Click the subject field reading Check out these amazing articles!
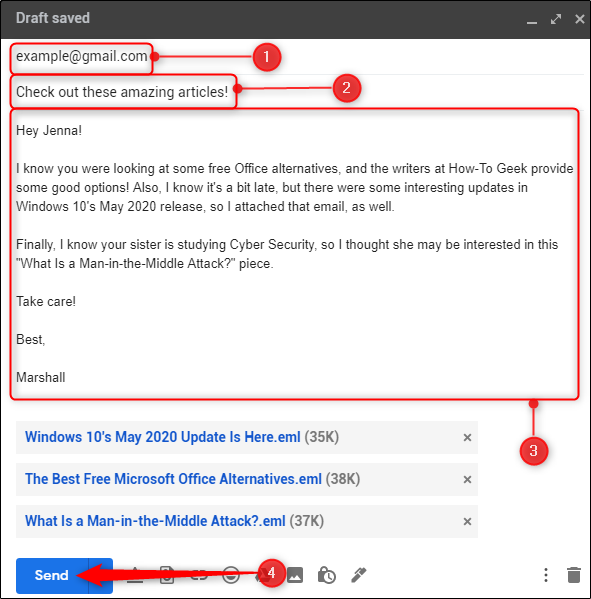The height and width of the screenshot is (599, 591). 122,92
